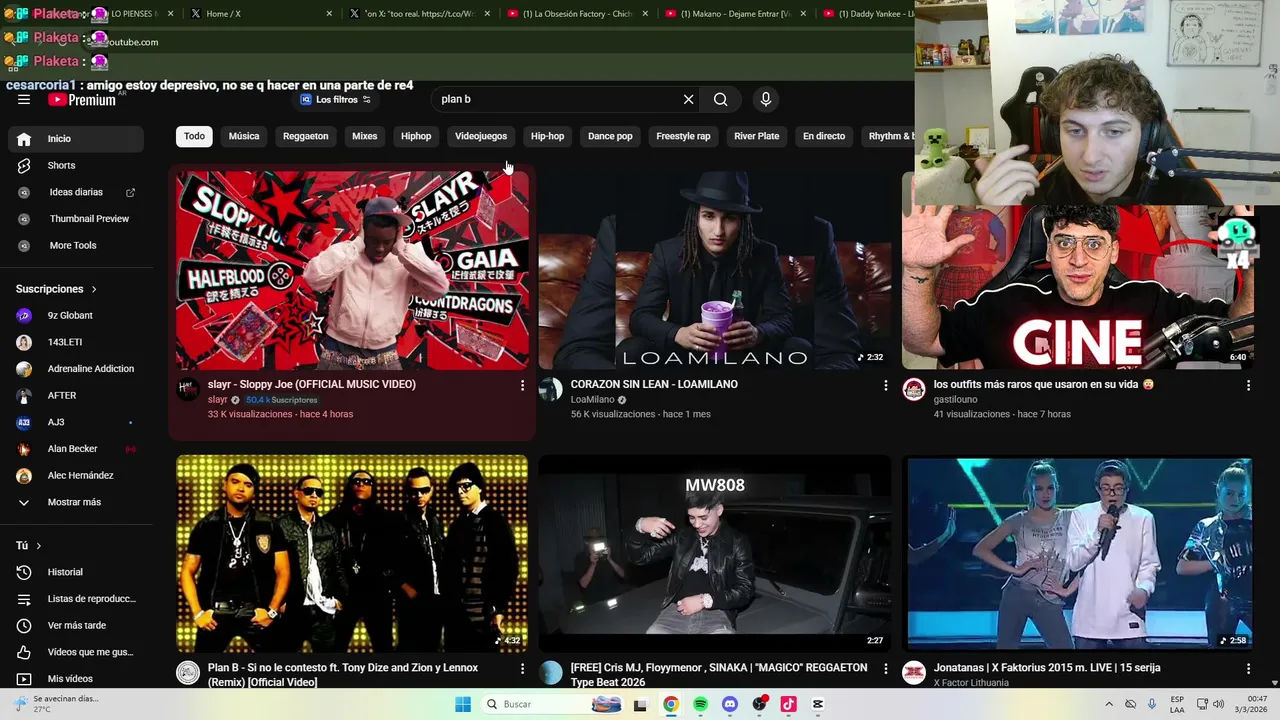The width and height of the screenshot is (1280, 720).
Task: Open the gastilouno channel name link
Action: point(955,400)
